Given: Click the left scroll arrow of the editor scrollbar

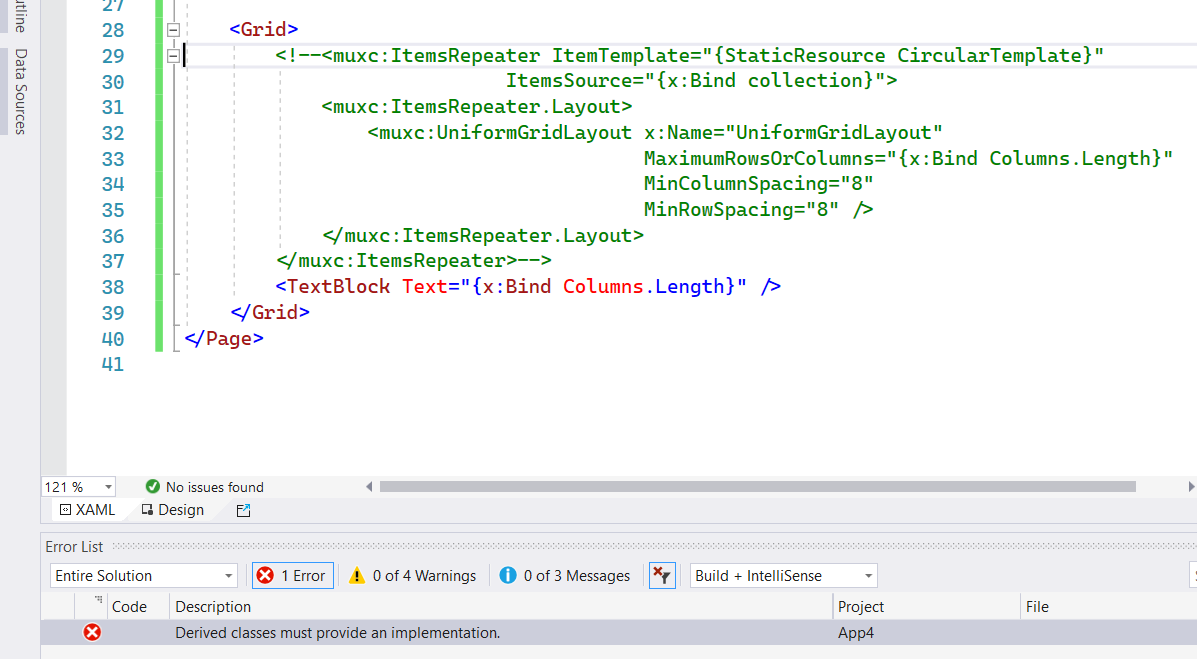Looking at the screenshot, I should click(x=369, y=486).
